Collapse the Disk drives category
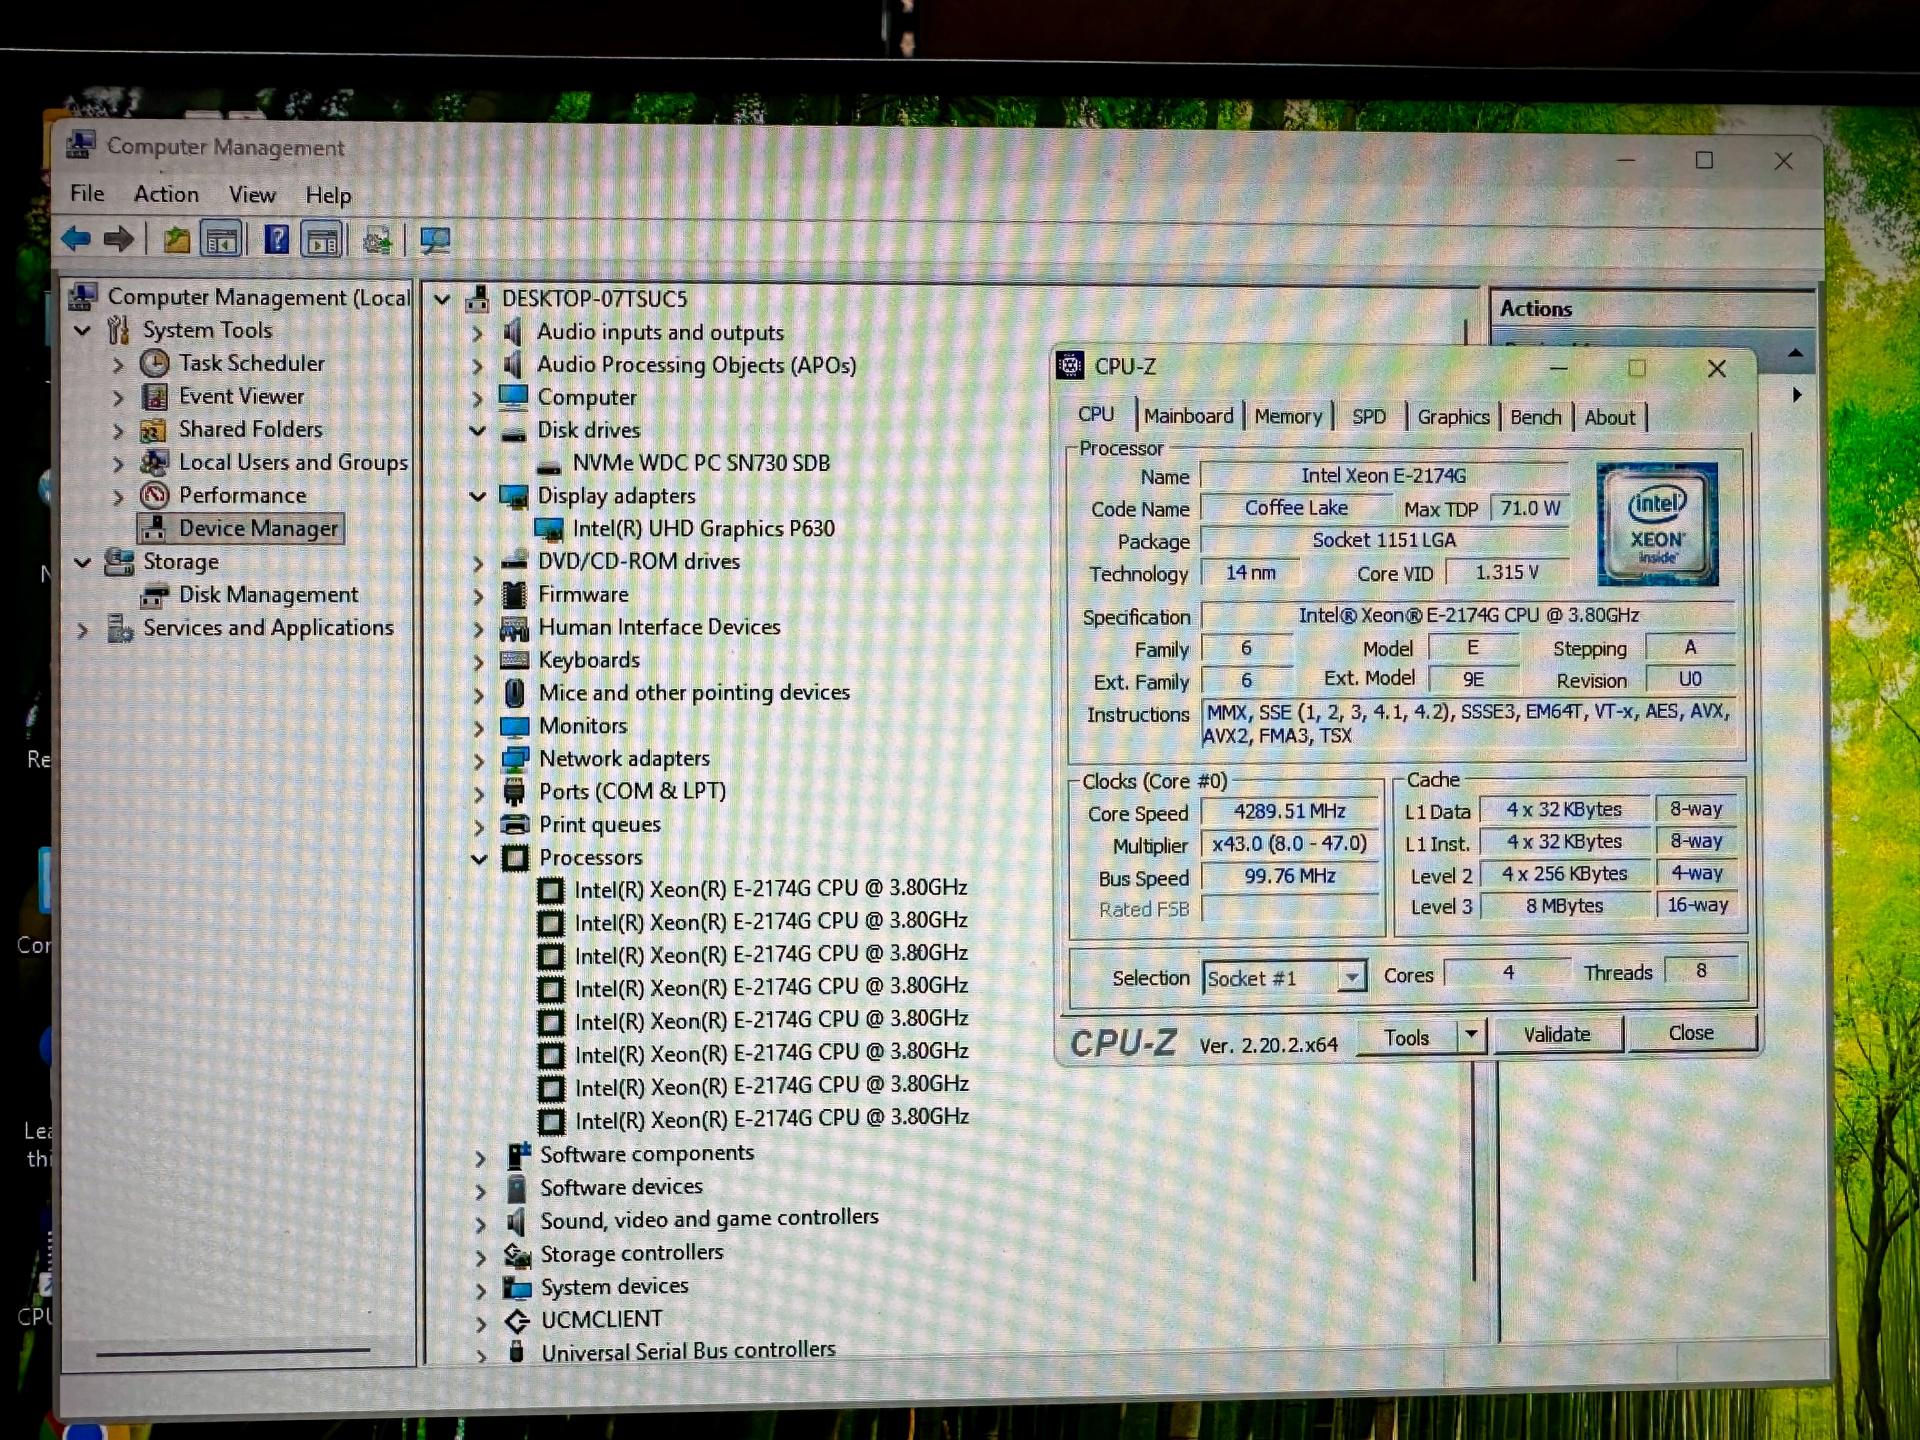 [x=478, y=431]
